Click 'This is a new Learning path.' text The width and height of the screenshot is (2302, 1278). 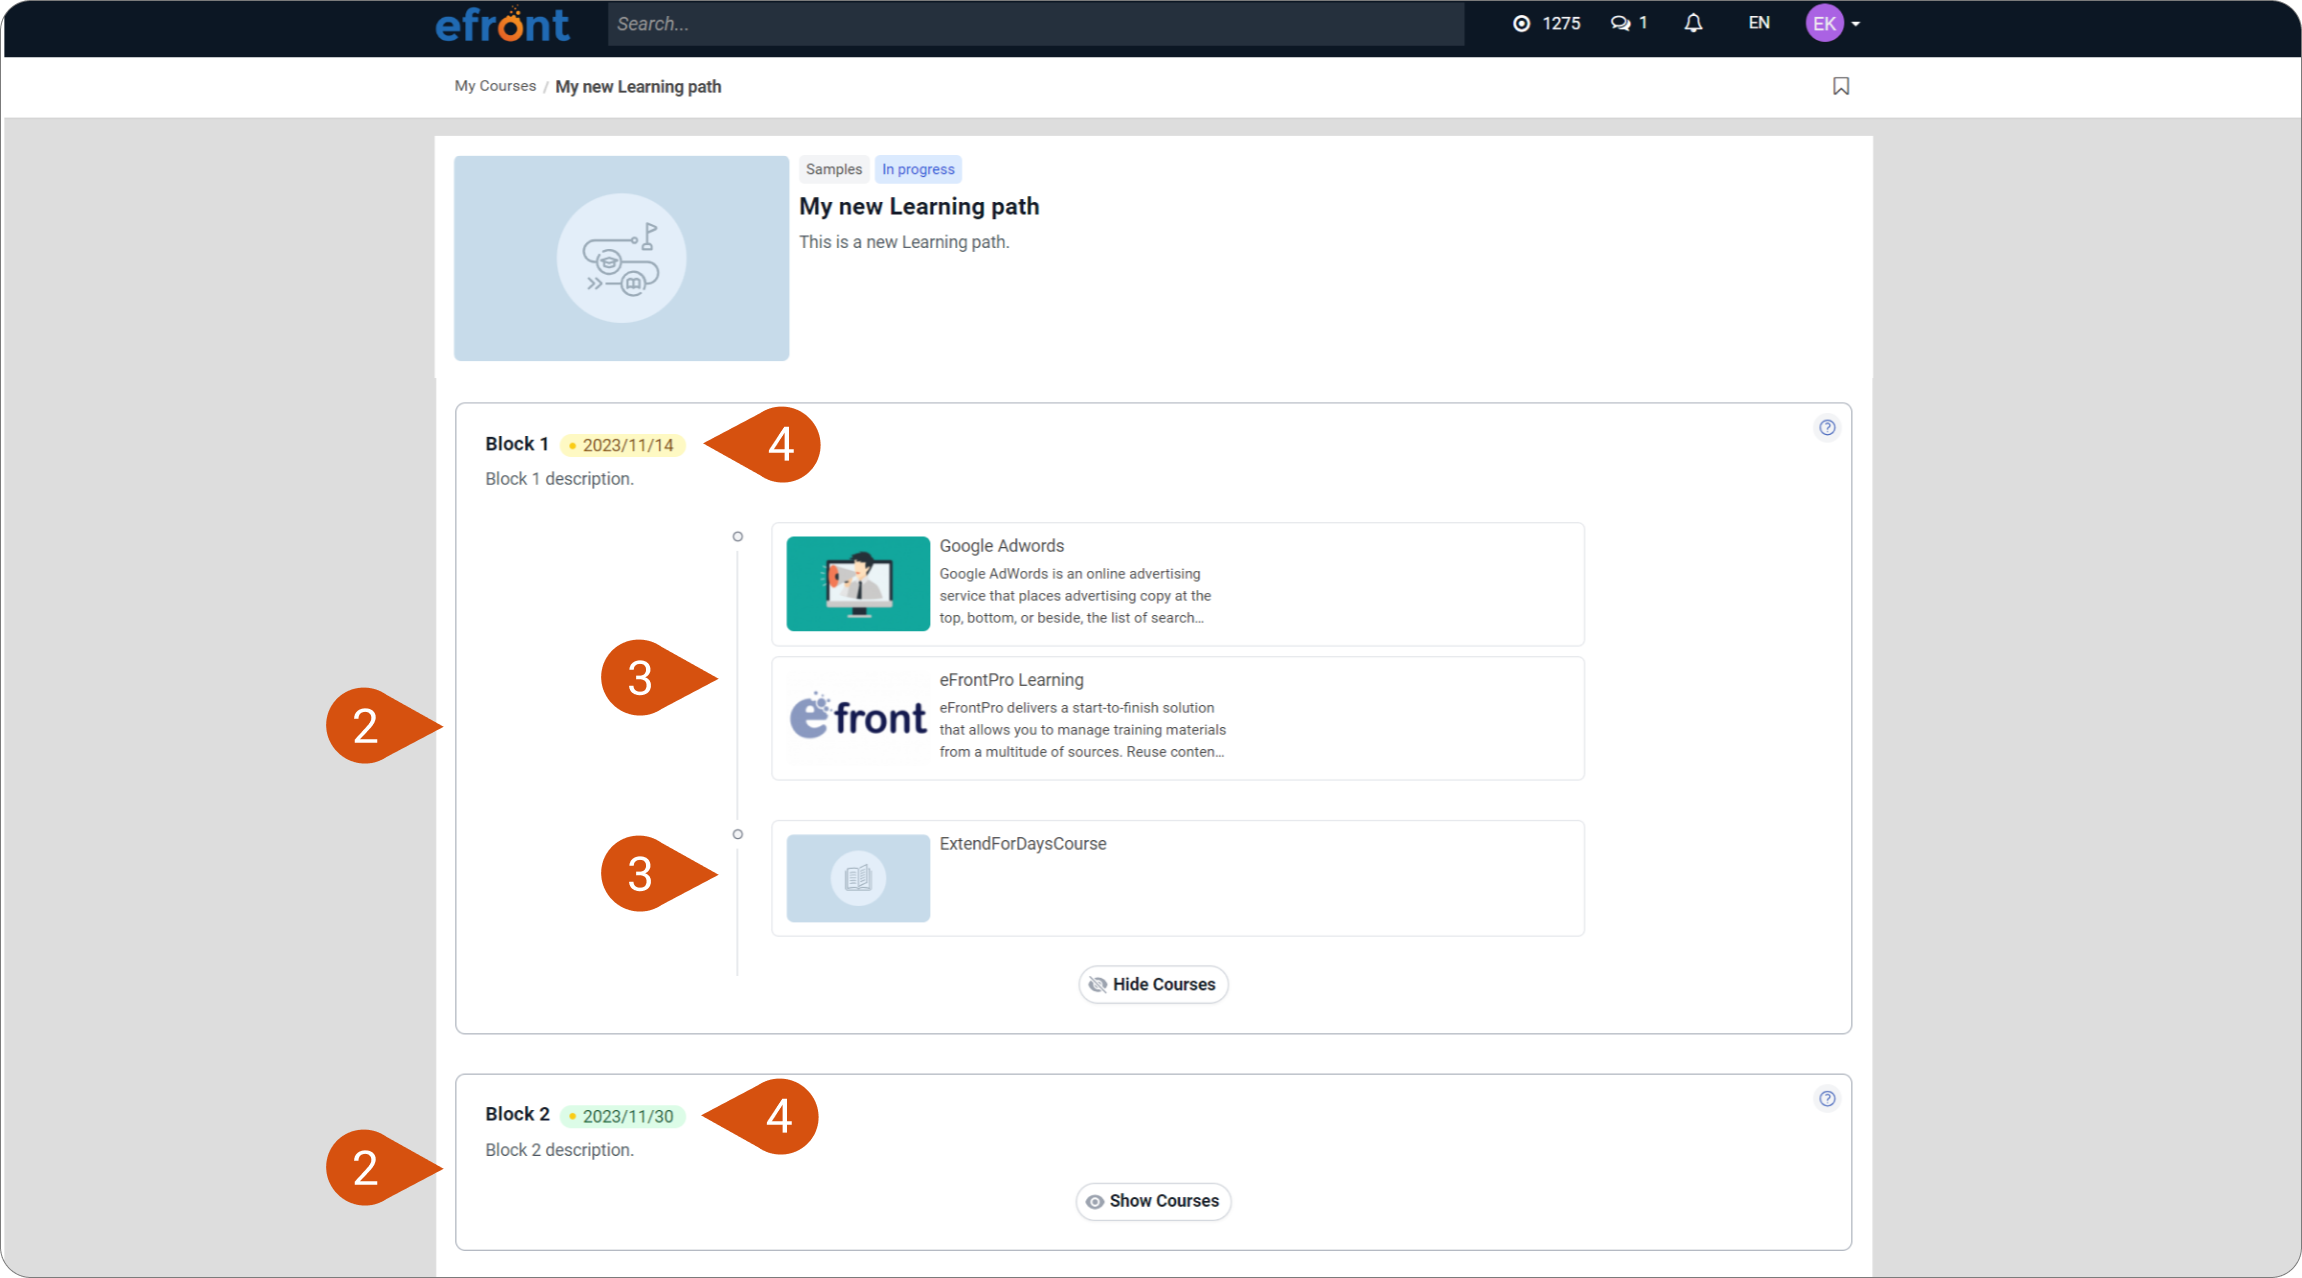coord(904,242)
